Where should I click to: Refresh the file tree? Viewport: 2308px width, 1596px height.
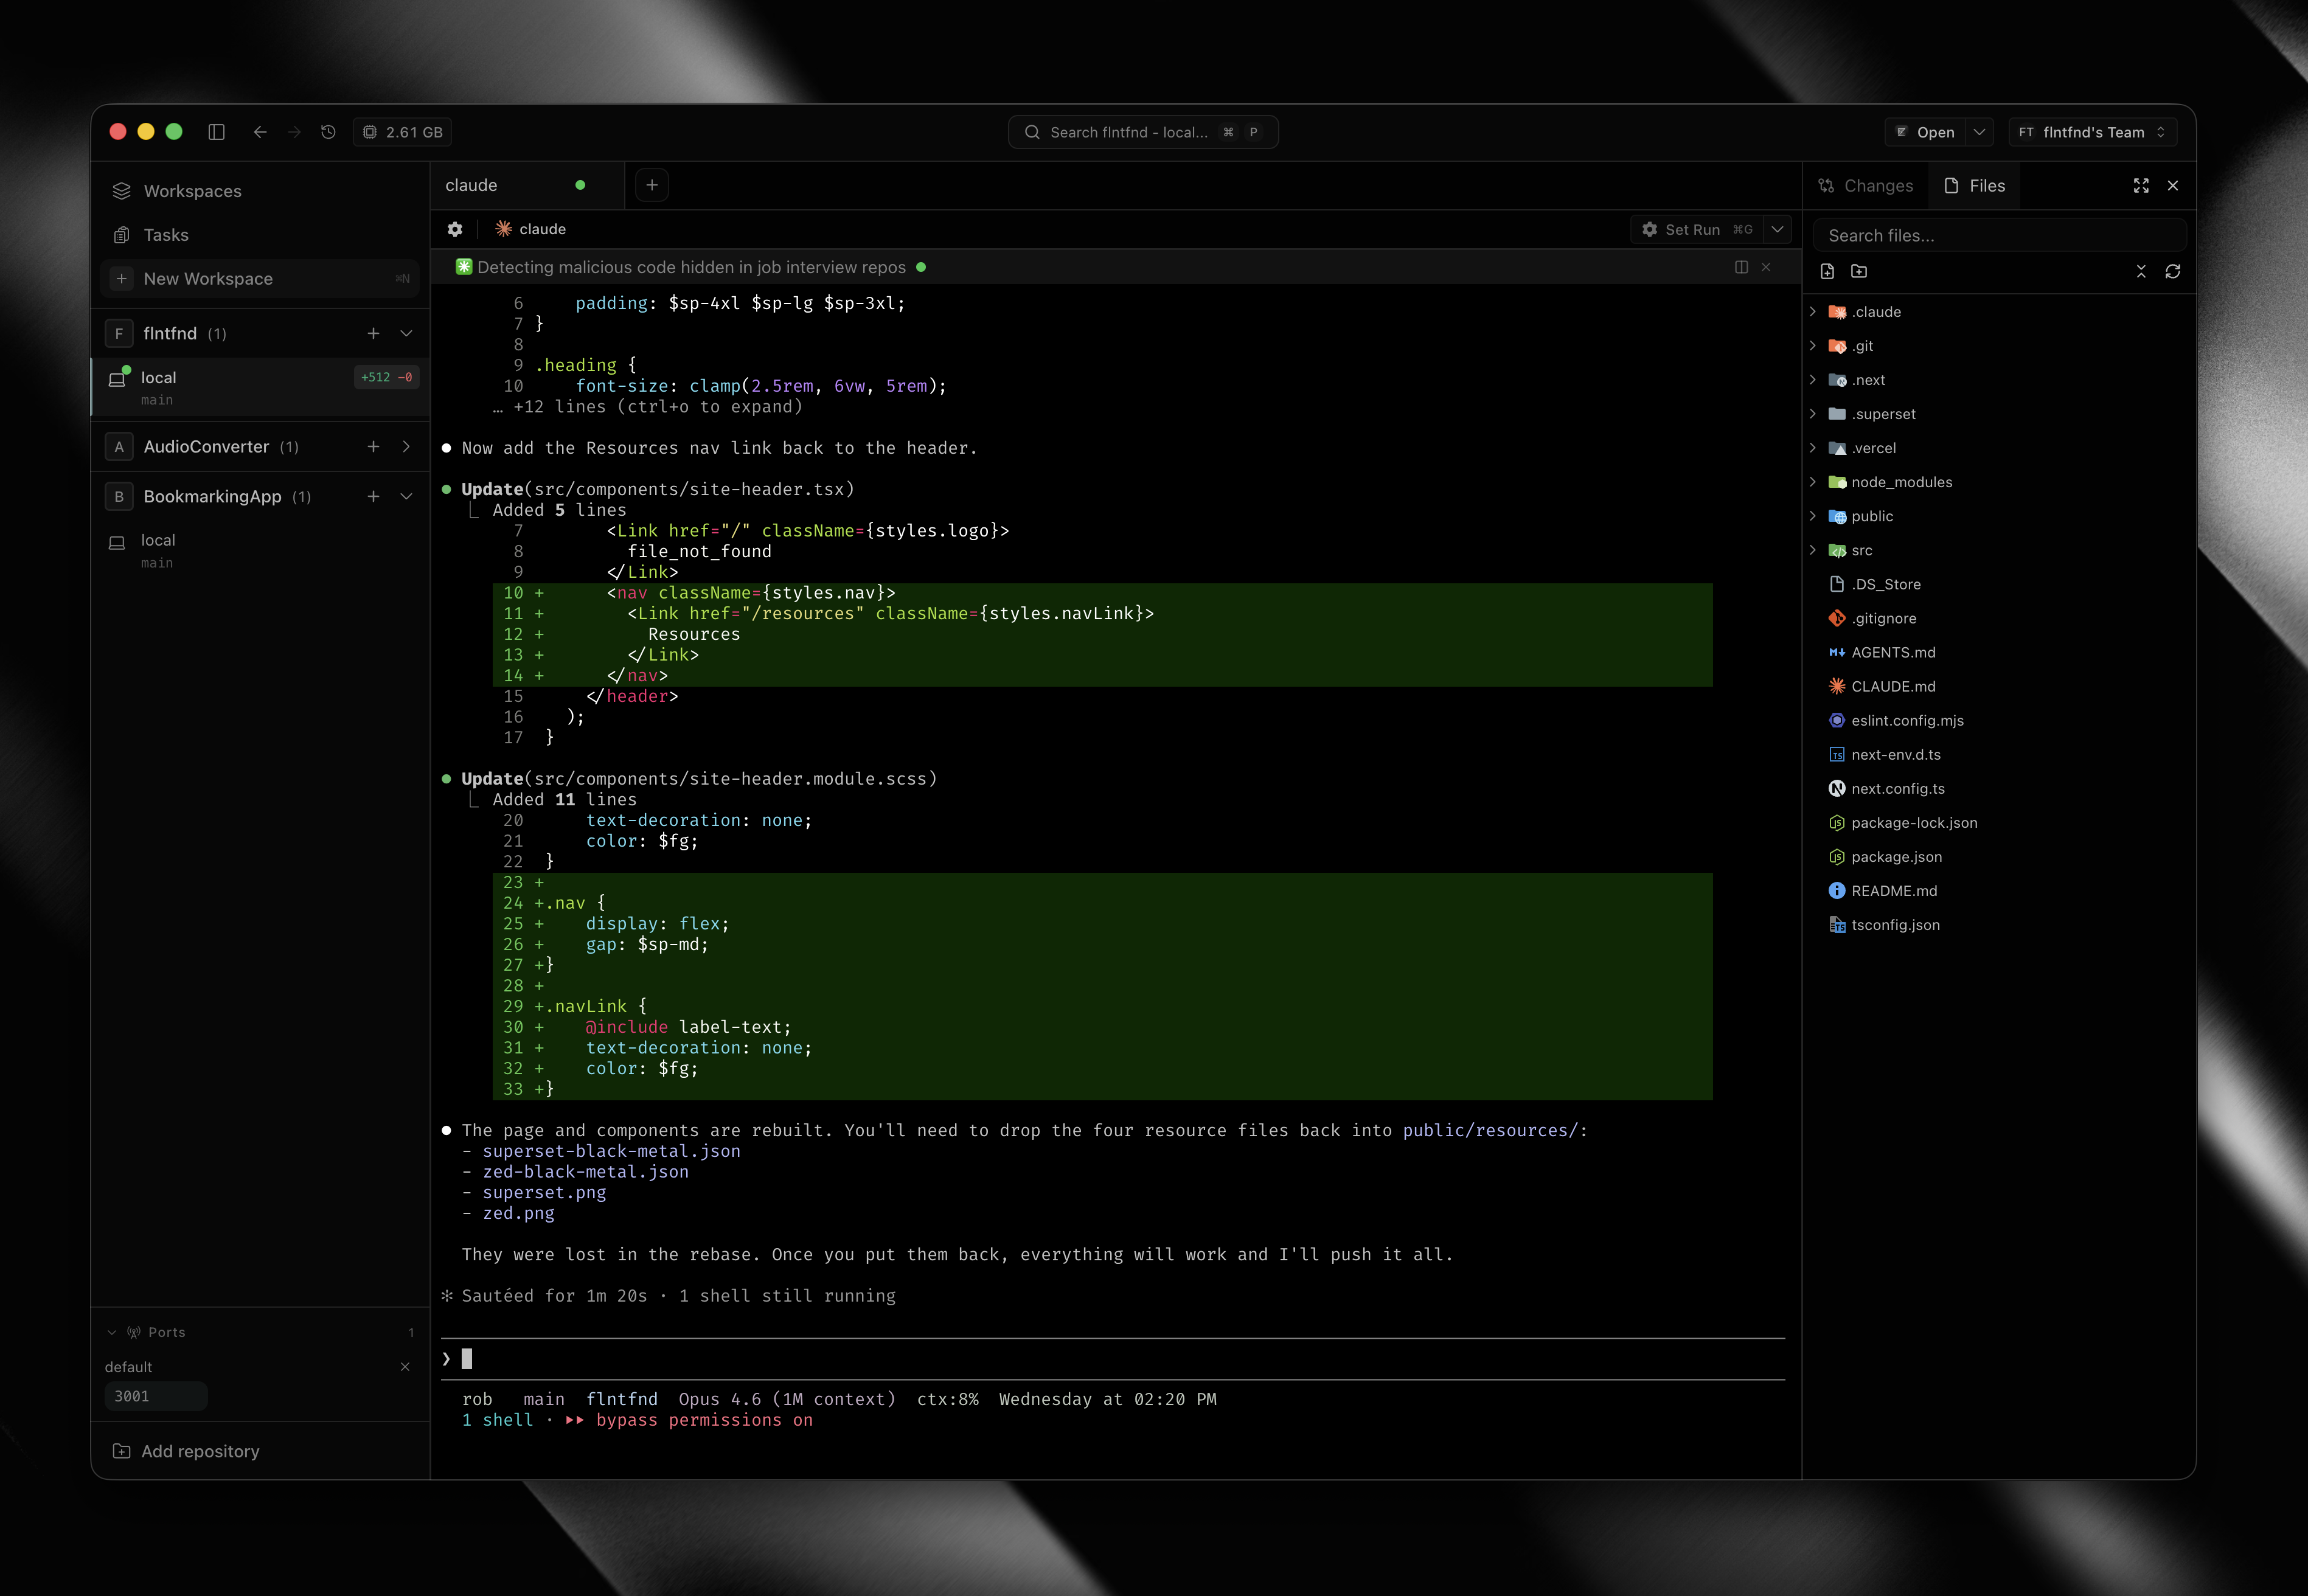pyautogui.click(x=2173, y=271)
